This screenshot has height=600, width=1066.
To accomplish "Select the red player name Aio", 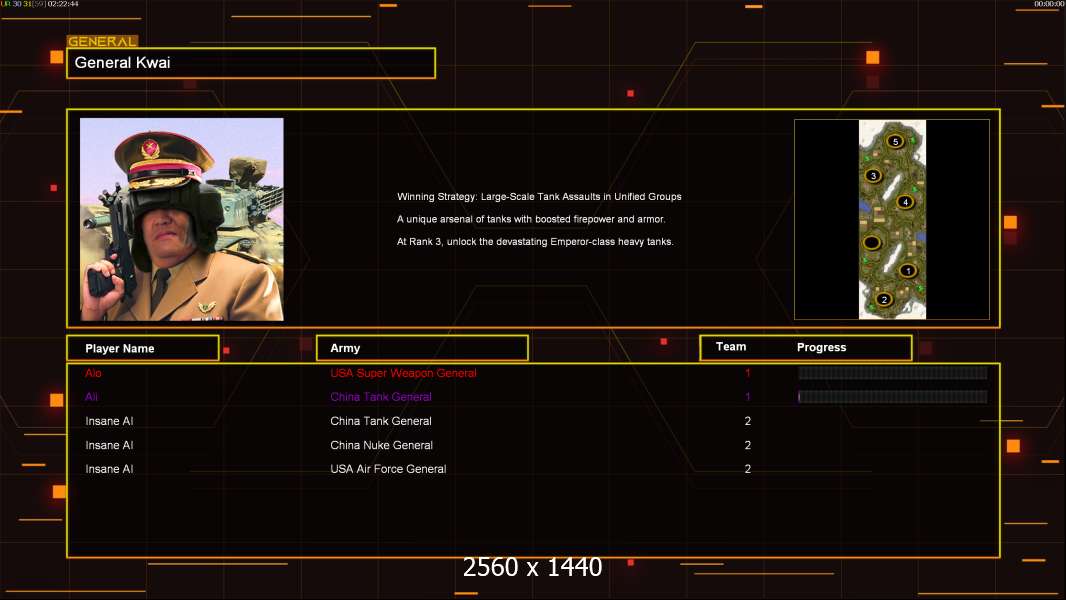I will [x=93, y=373].
